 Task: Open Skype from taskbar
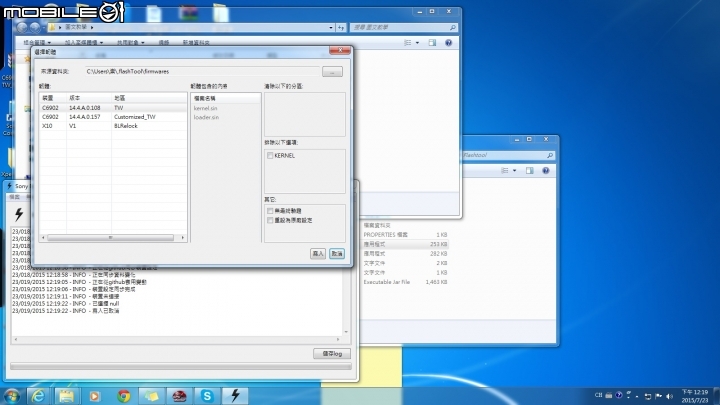coord(207,396)
